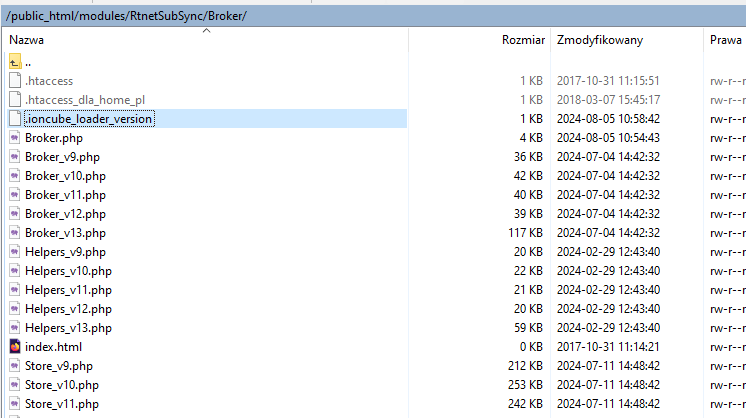Click the 2017-10-31 11:15:51 modified date

pos(608,81)
